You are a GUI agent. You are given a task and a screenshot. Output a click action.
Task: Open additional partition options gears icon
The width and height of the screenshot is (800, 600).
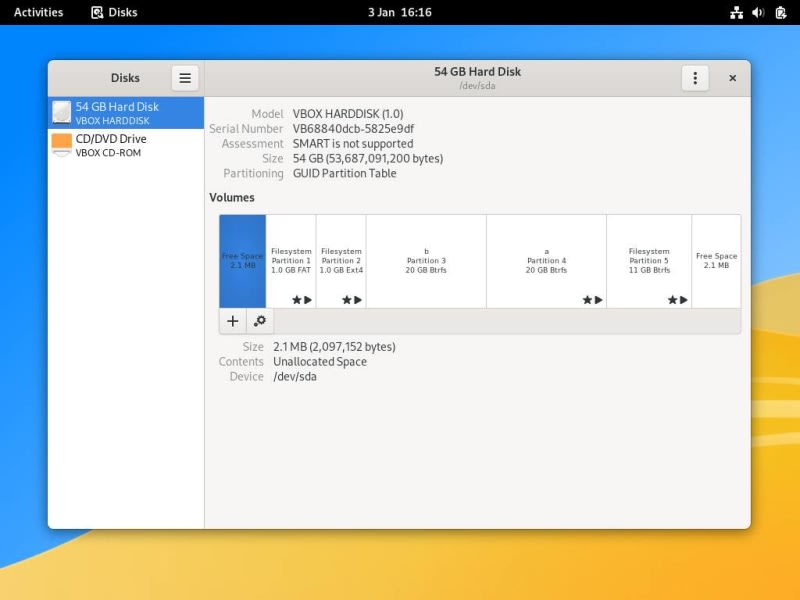[260, 321]
